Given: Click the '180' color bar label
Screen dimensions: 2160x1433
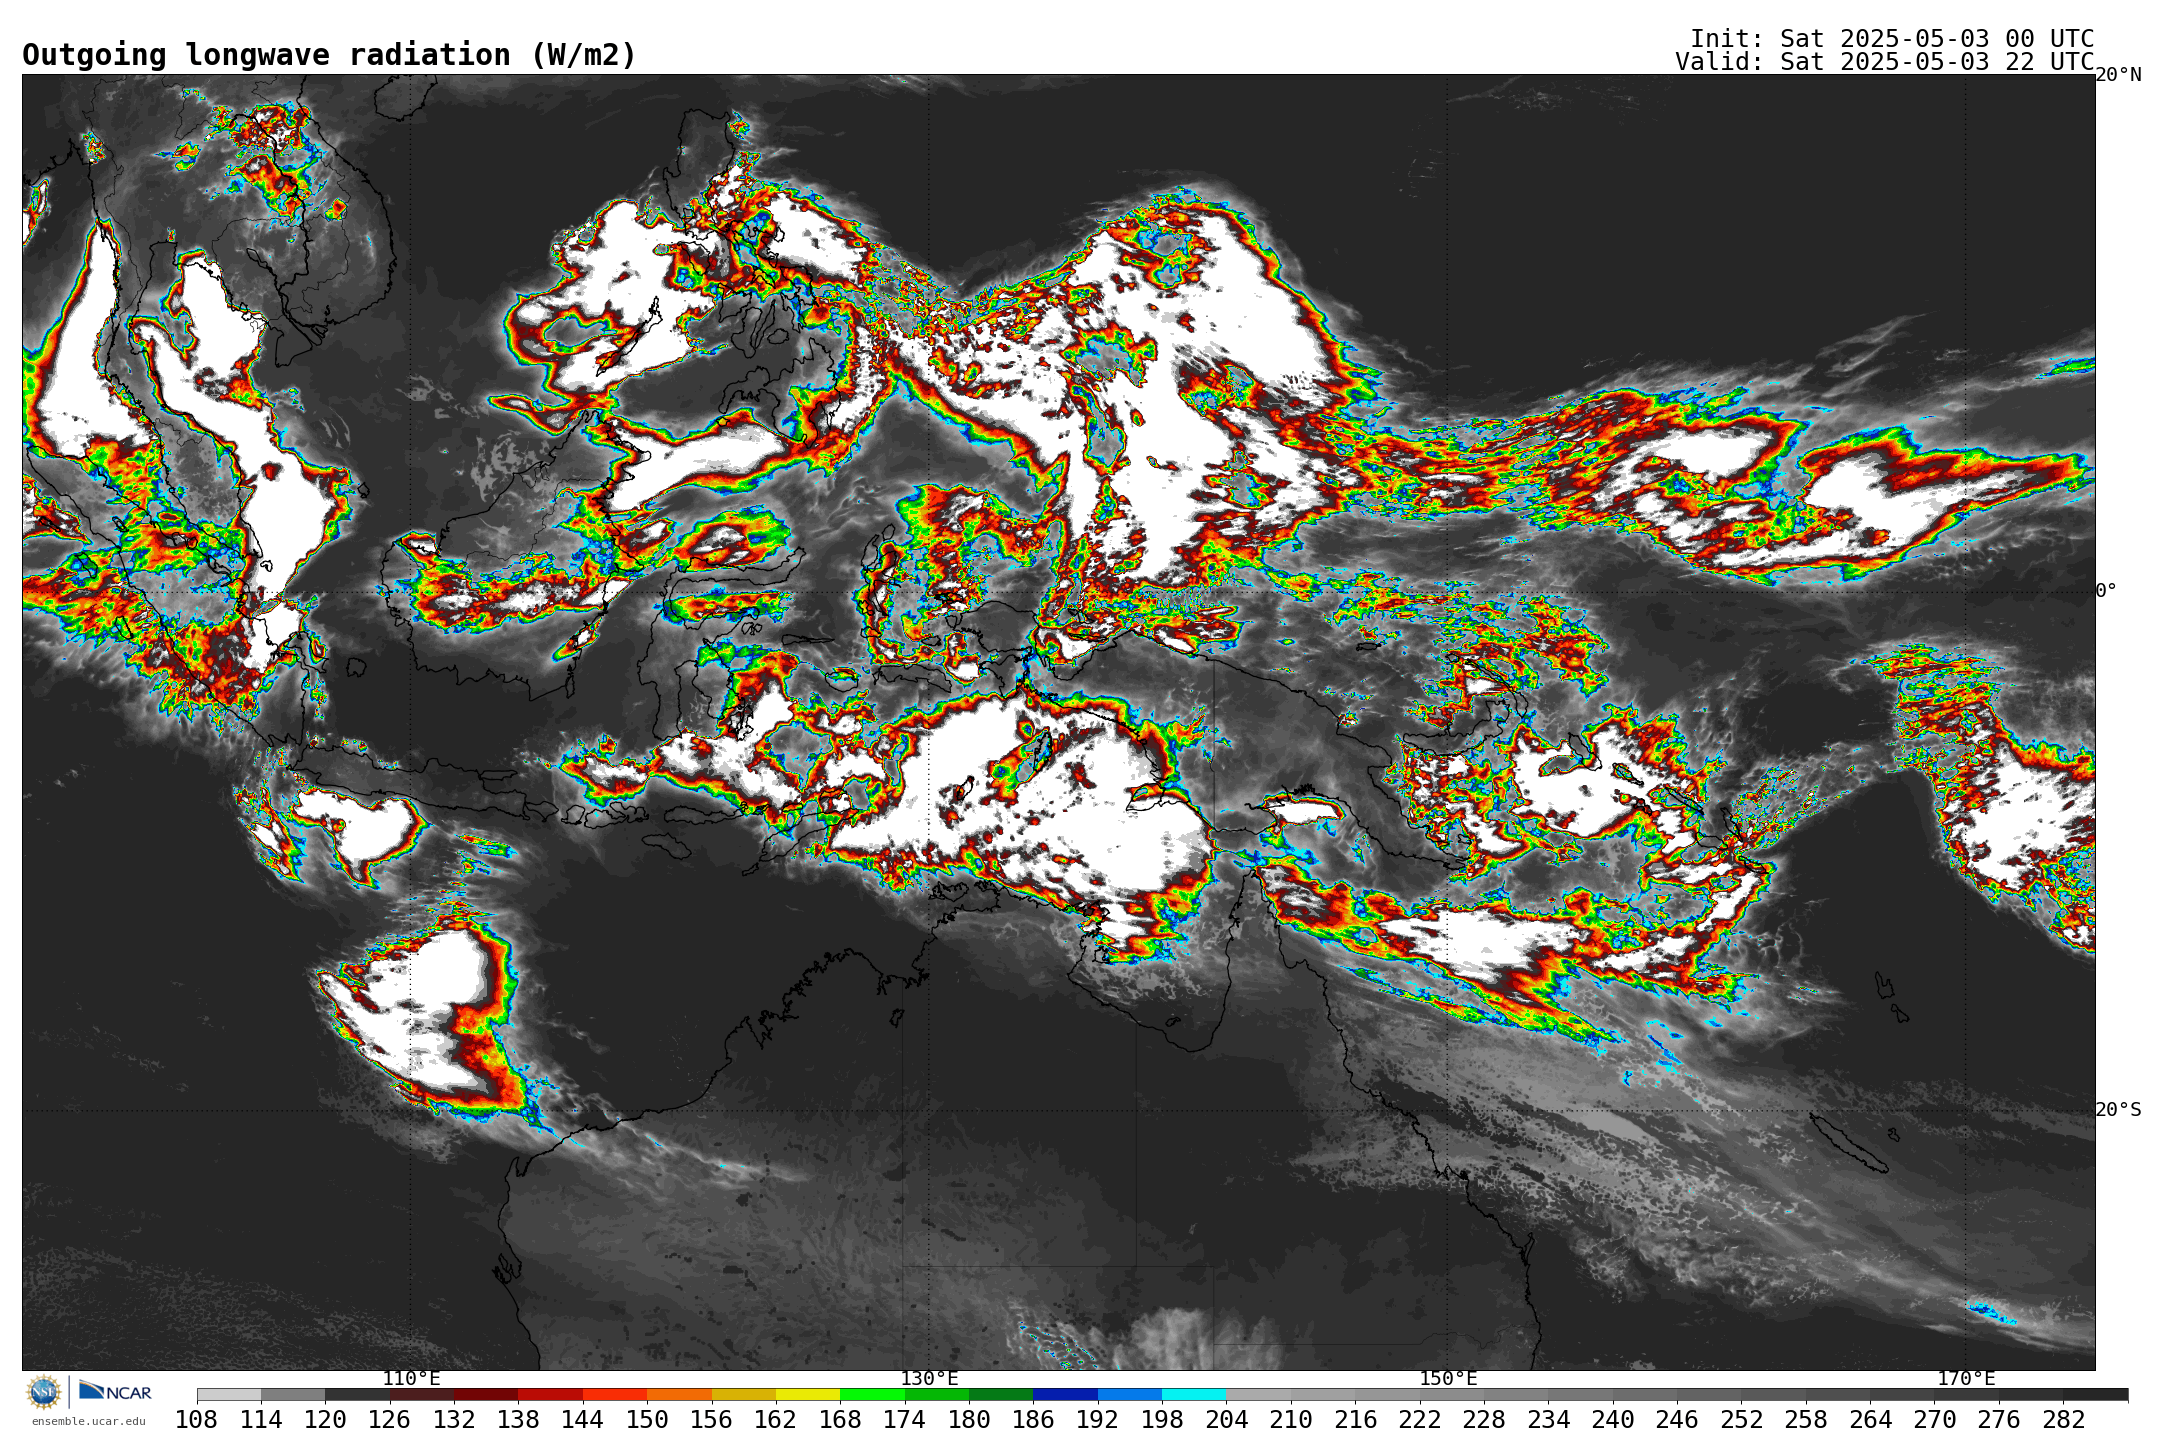Looking at the screenshot, I should click(x=968, y=1419).
